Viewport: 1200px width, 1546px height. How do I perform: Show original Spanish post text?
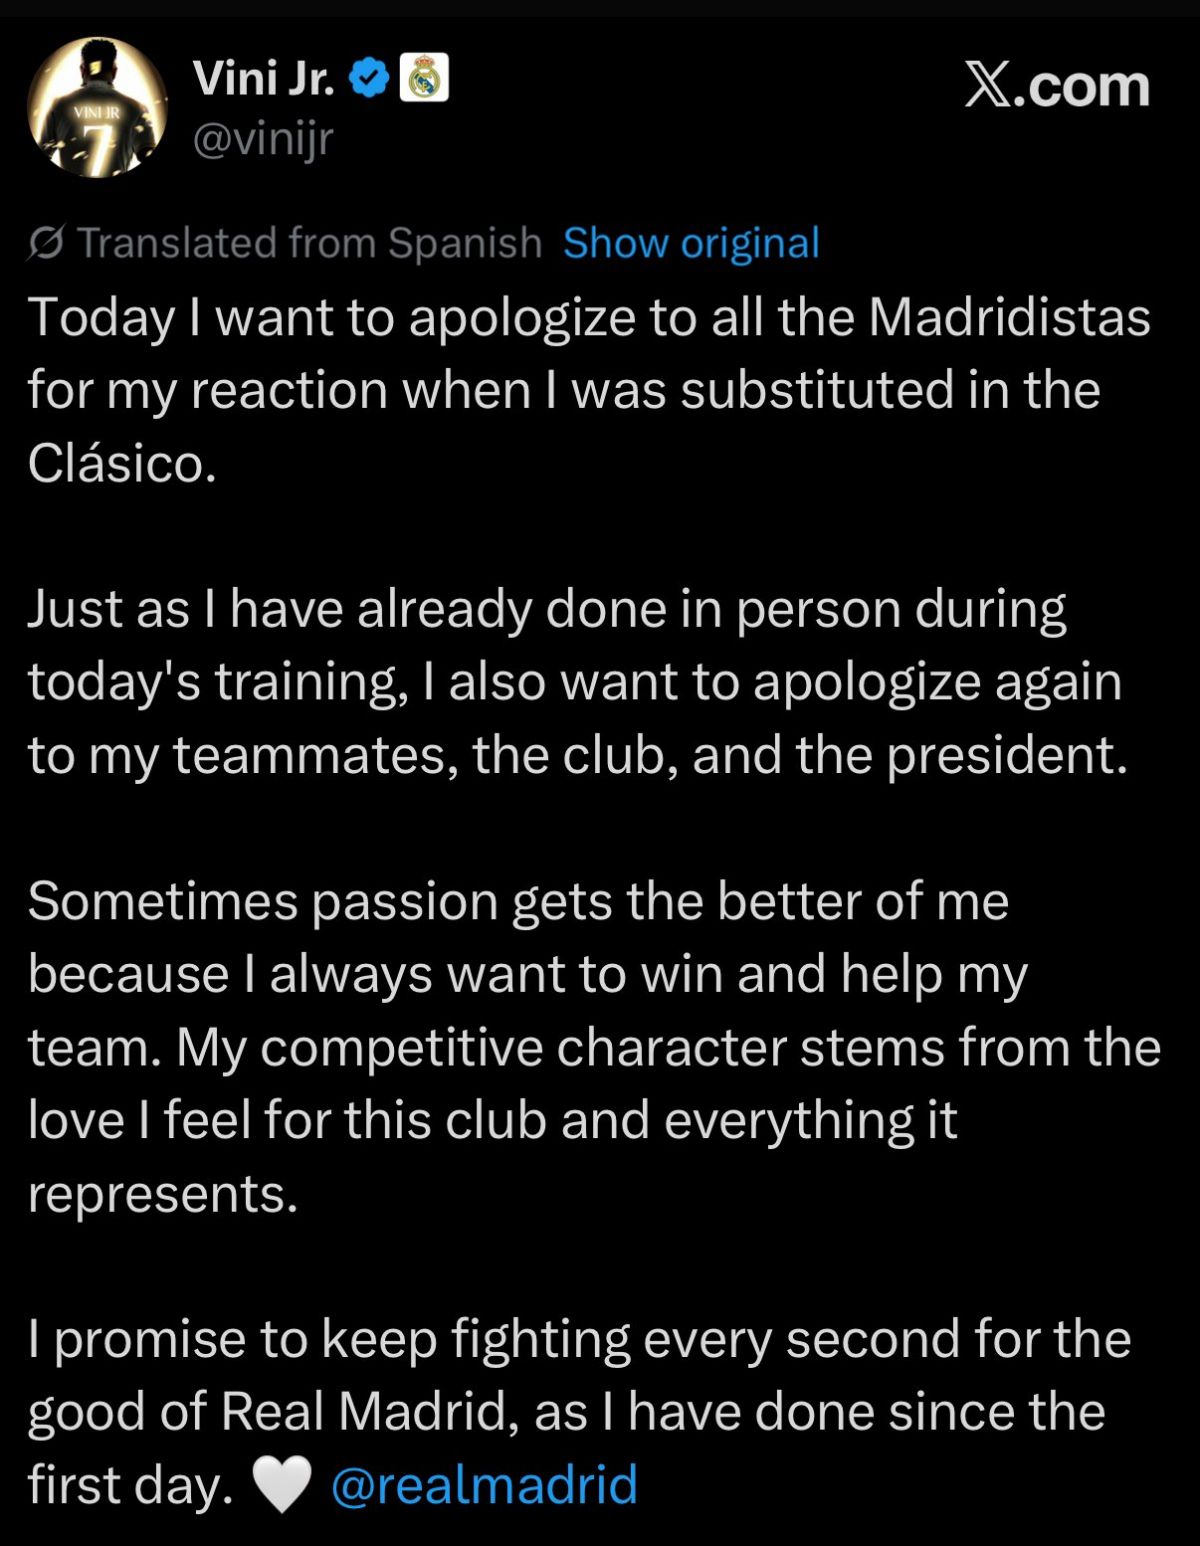coord(691,243)
